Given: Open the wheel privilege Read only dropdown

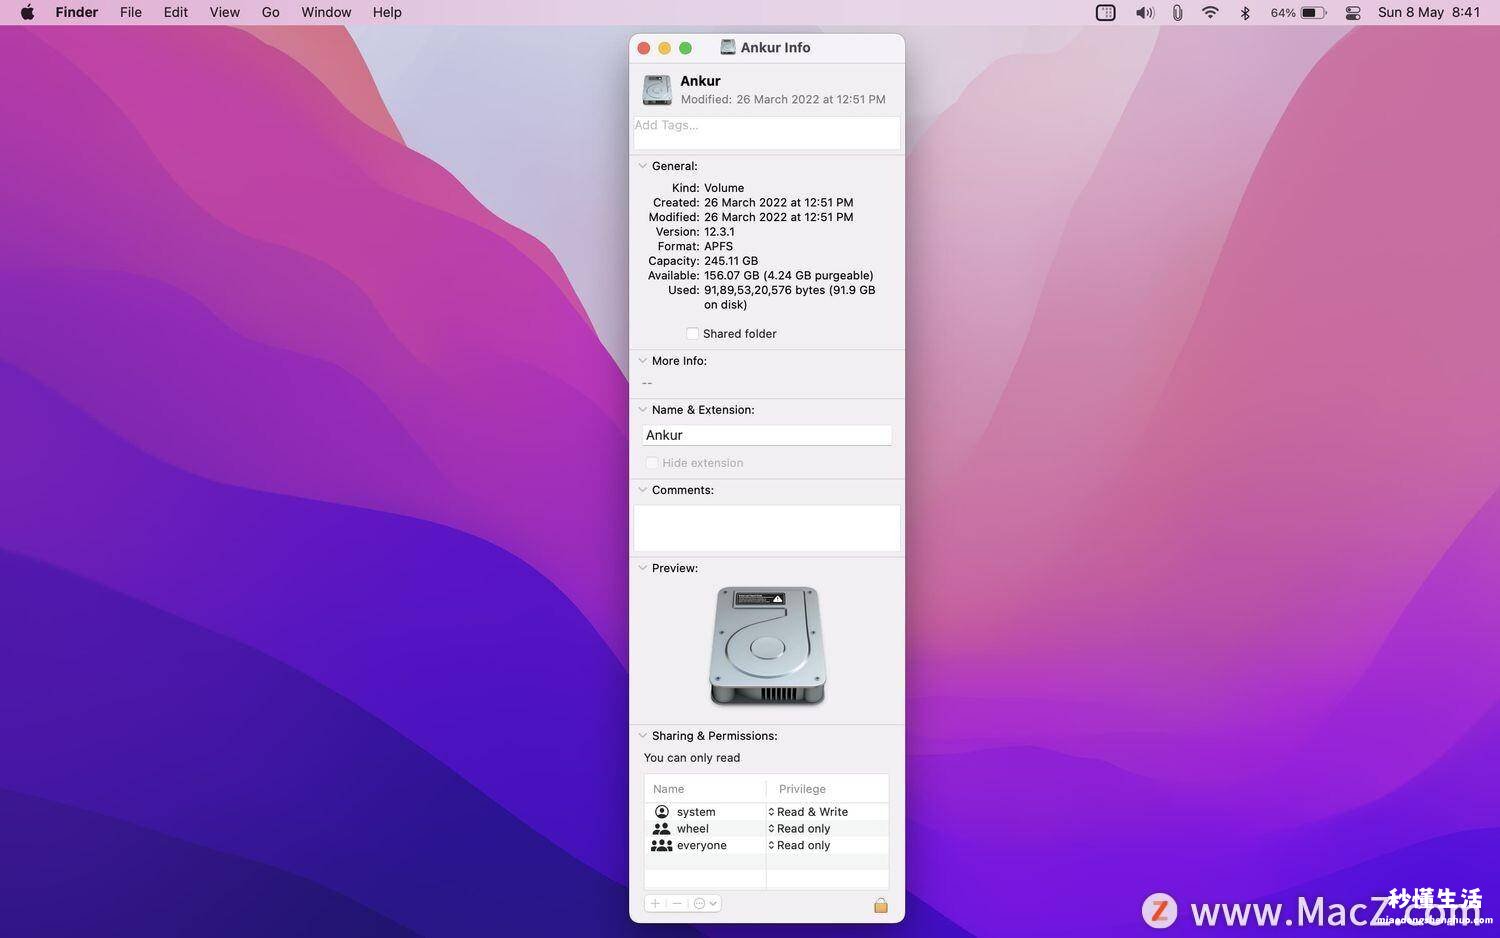Looking at the screenshot, I should pos(799,829).
